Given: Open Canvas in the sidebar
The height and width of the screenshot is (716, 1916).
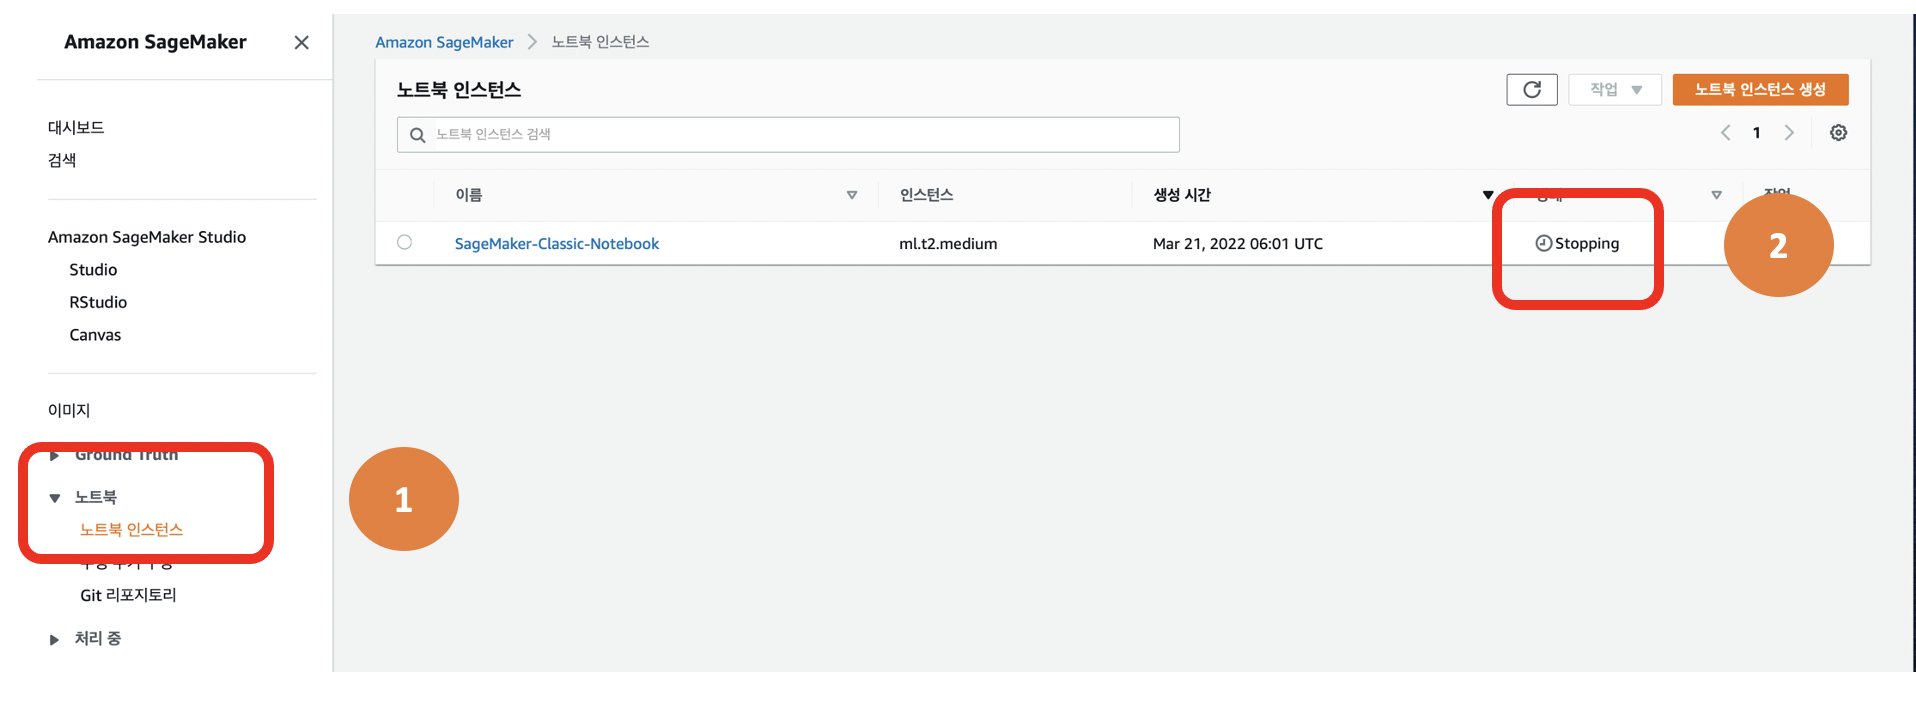Looking at the screenshot, I should 95,335.
